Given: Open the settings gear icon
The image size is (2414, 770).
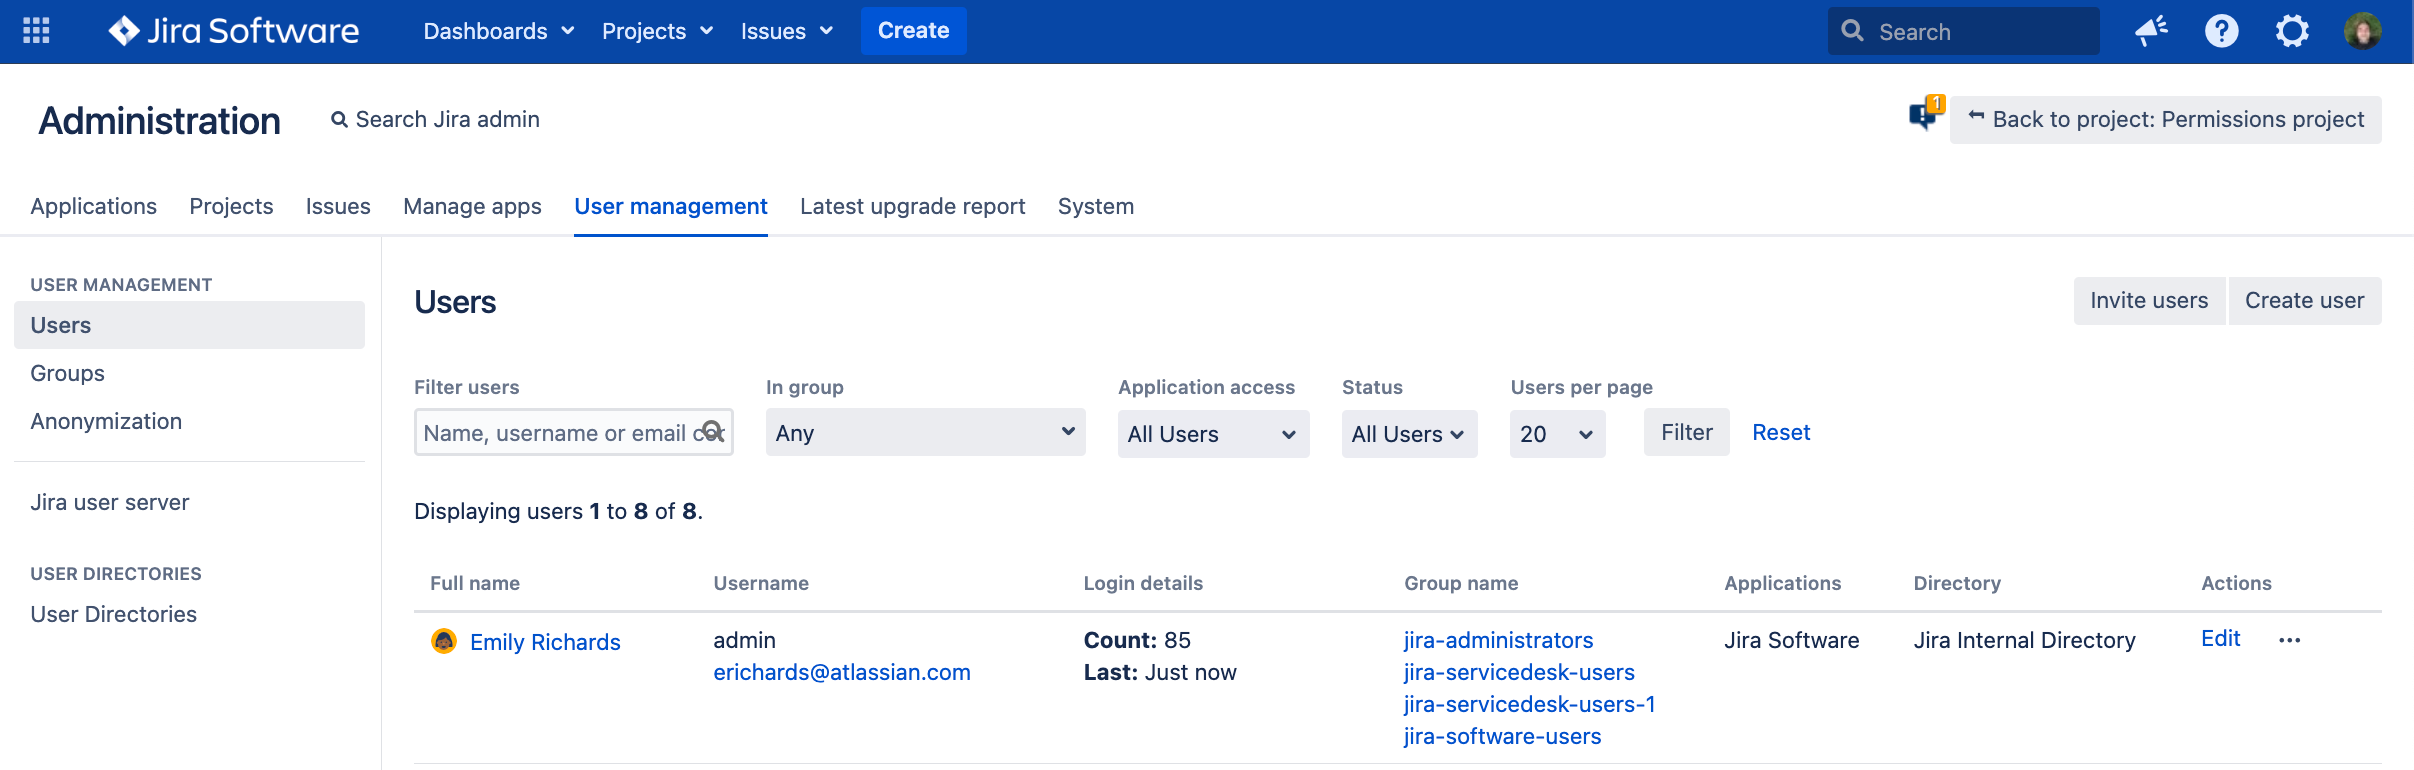Looking at the screenshot, I should pos(2292,31).
